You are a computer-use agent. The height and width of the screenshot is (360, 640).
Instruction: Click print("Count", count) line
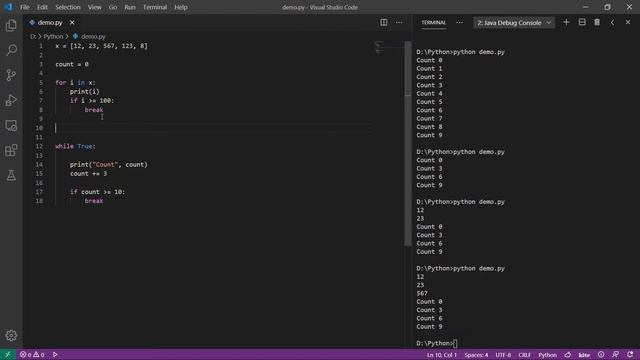(109, 164)
